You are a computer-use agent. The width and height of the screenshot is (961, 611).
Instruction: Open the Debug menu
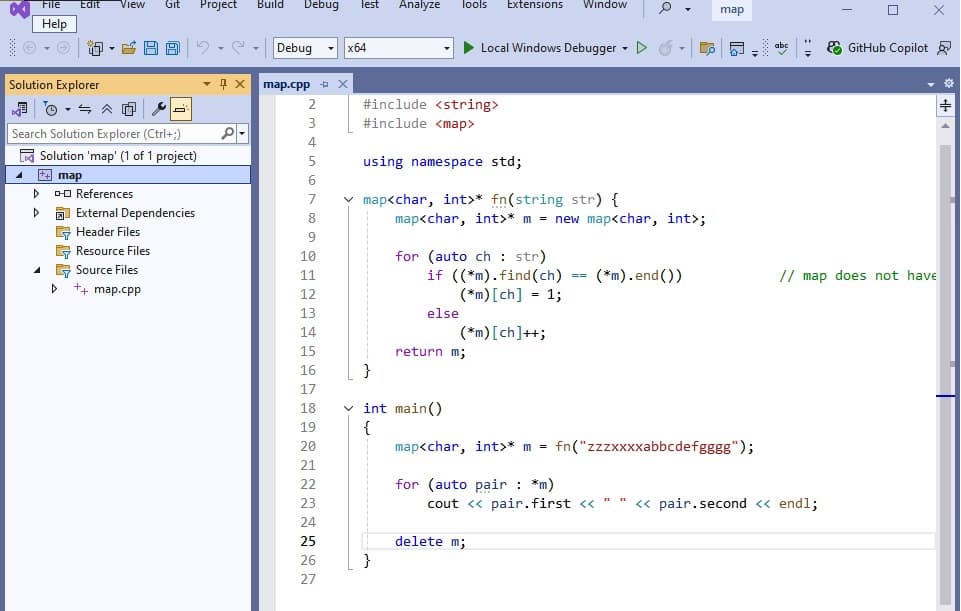coord(321,6)
